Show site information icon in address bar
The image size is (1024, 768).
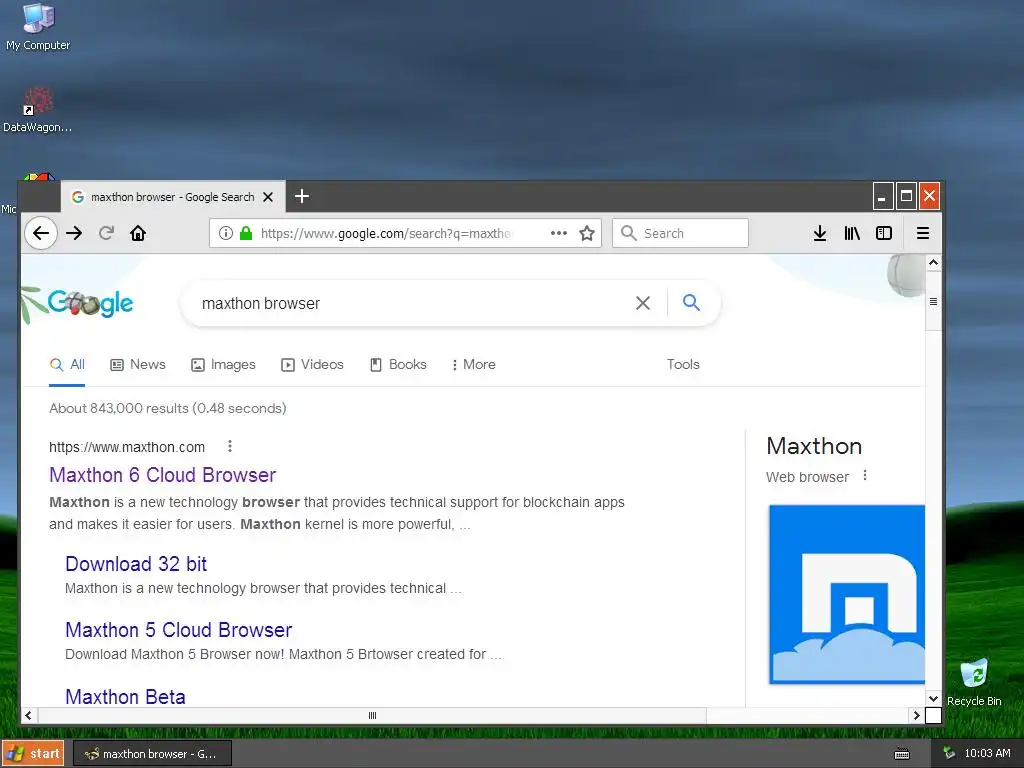226,233
